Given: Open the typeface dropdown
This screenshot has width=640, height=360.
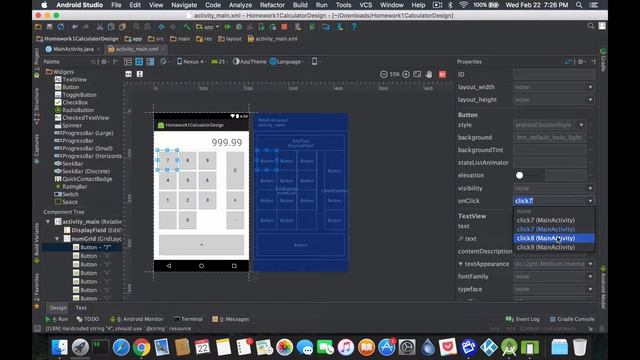Looking at the screenshot, I should pyautogui.click(x=590, y=289).
